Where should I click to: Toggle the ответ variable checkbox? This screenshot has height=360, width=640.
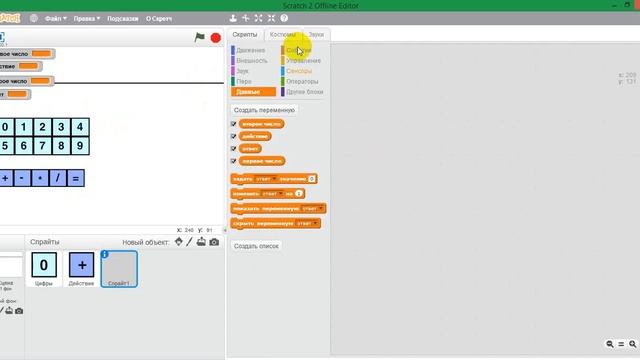(x=233, y=149)
